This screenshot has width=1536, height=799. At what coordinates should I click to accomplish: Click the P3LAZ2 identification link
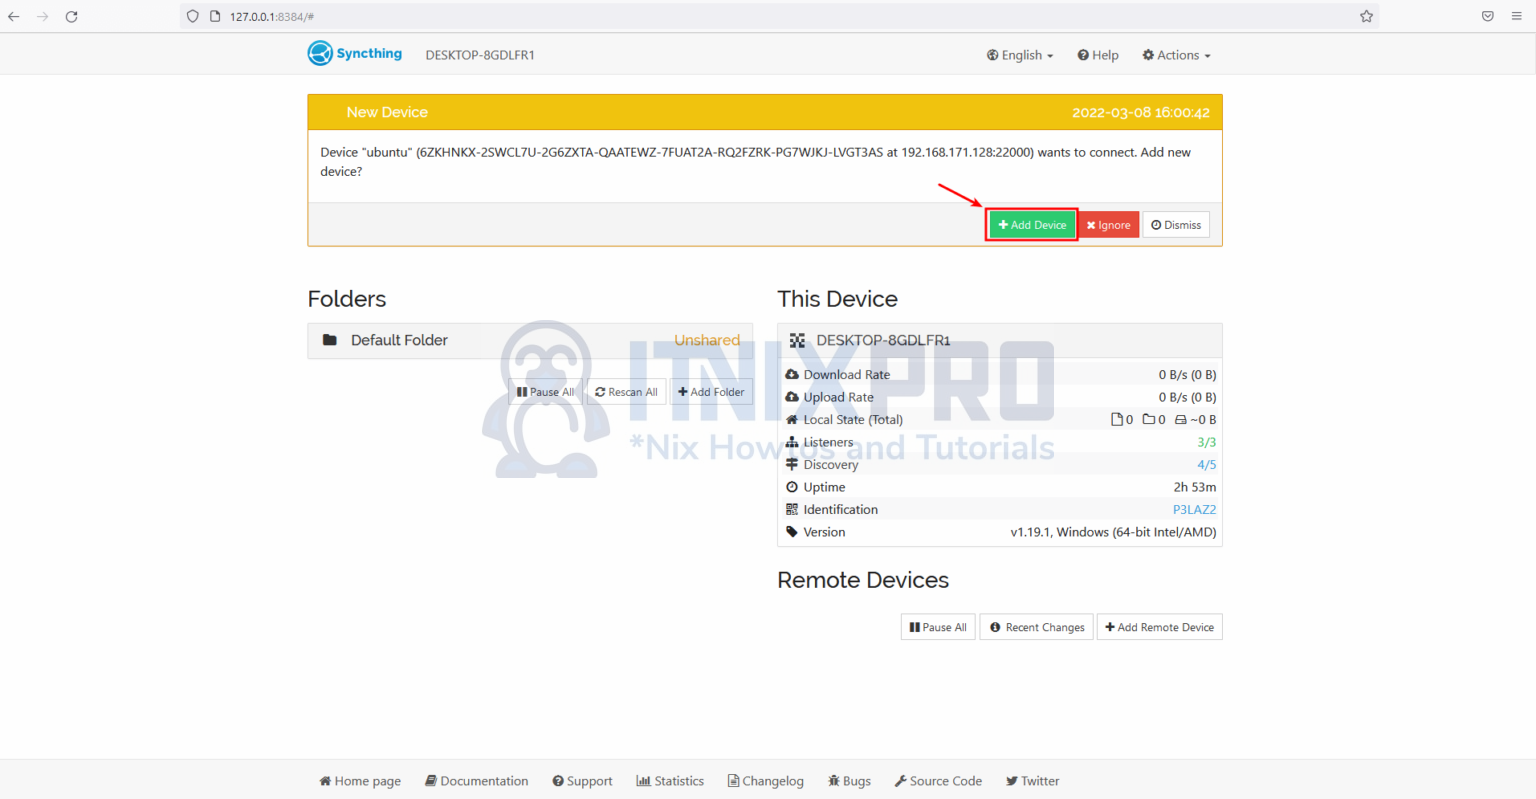[1194, 509]
